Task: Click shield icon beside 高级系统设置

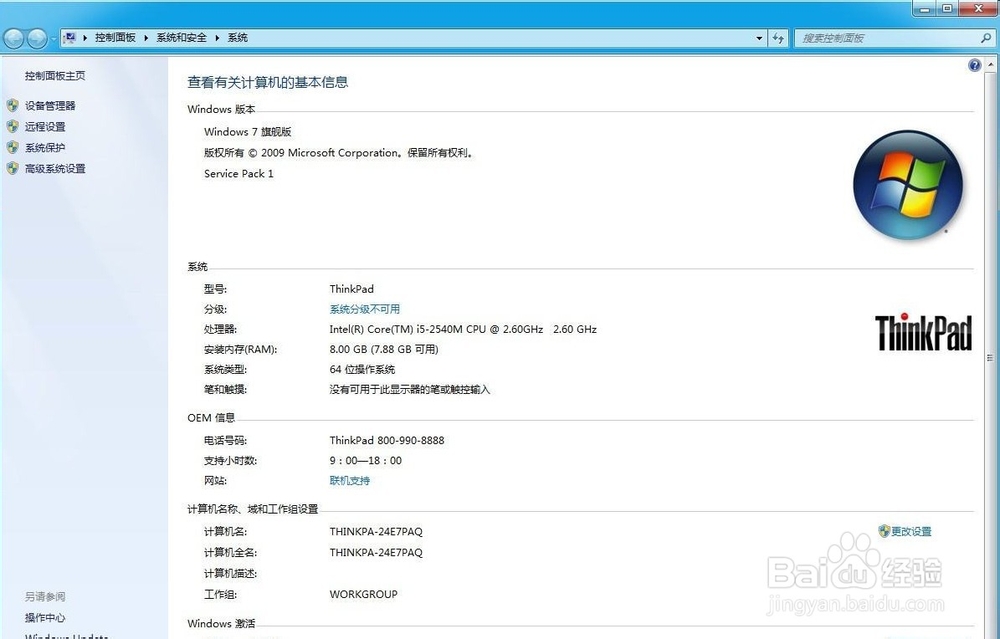Action: pos(13,168)
